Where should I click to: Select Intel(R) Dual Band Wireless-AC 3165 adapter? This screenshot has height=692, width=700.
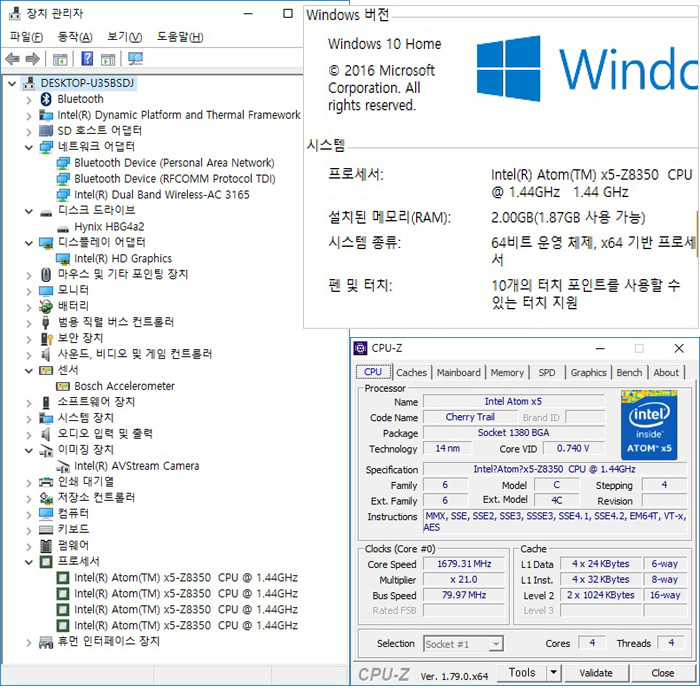coord(161,195)
